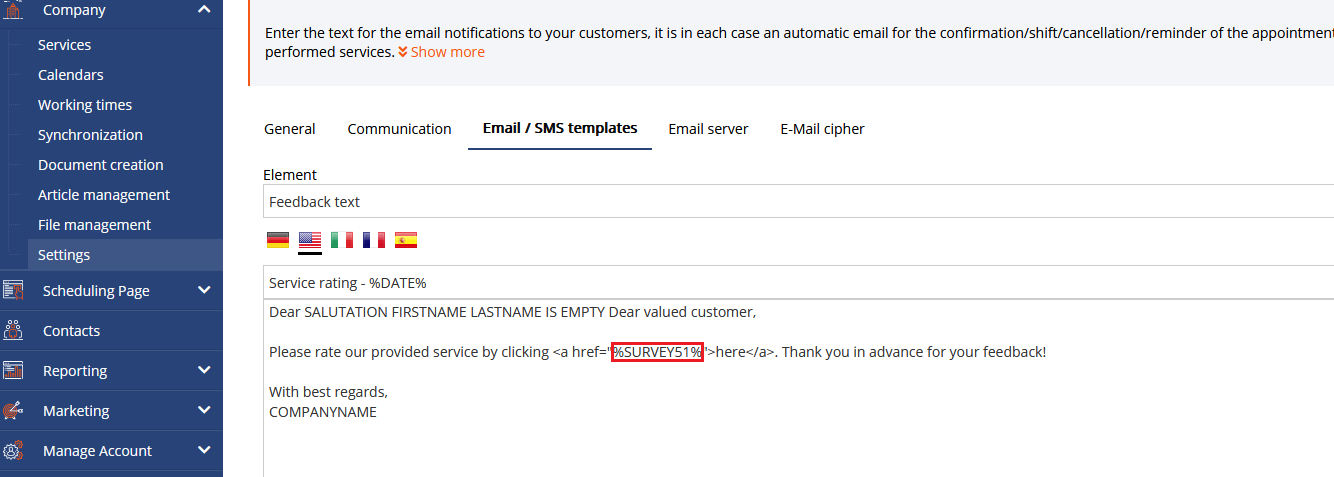Click the Scheduling Page sidebar icon
This screenshot has width=1334, height=477.
(x=13, y=290)
